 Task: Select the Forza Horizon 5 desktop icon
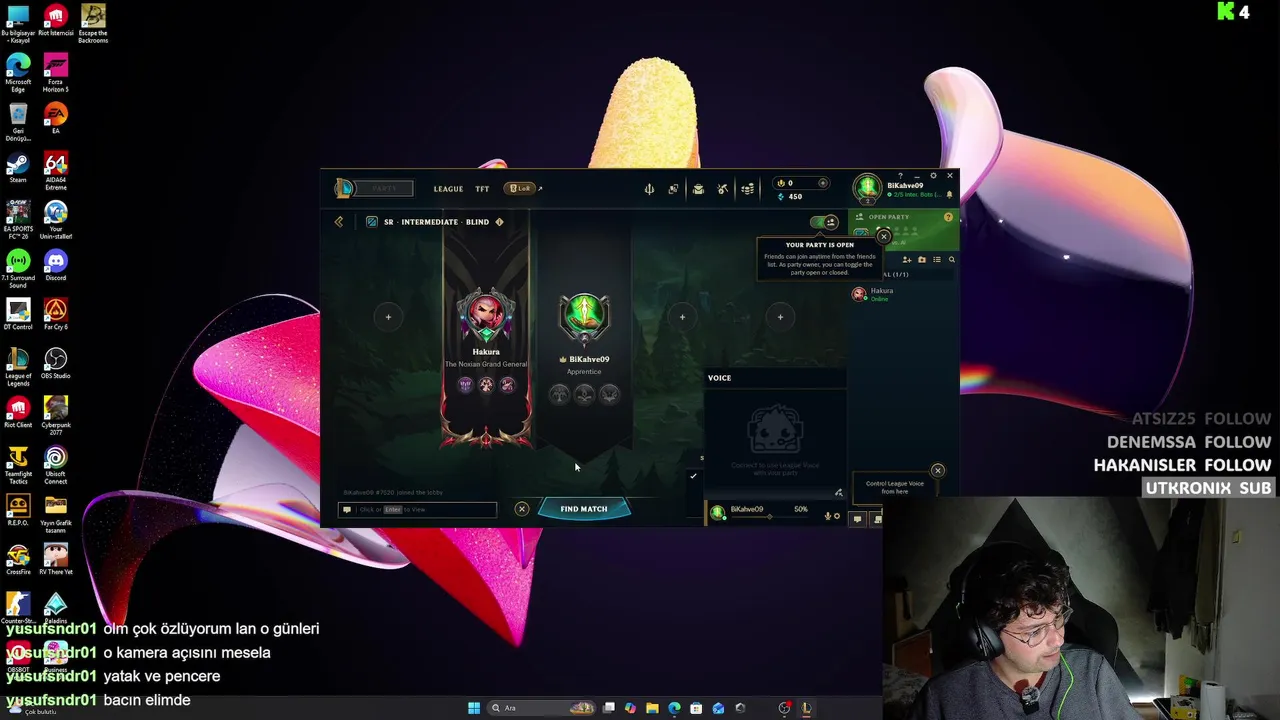click(x=56, y=73)
